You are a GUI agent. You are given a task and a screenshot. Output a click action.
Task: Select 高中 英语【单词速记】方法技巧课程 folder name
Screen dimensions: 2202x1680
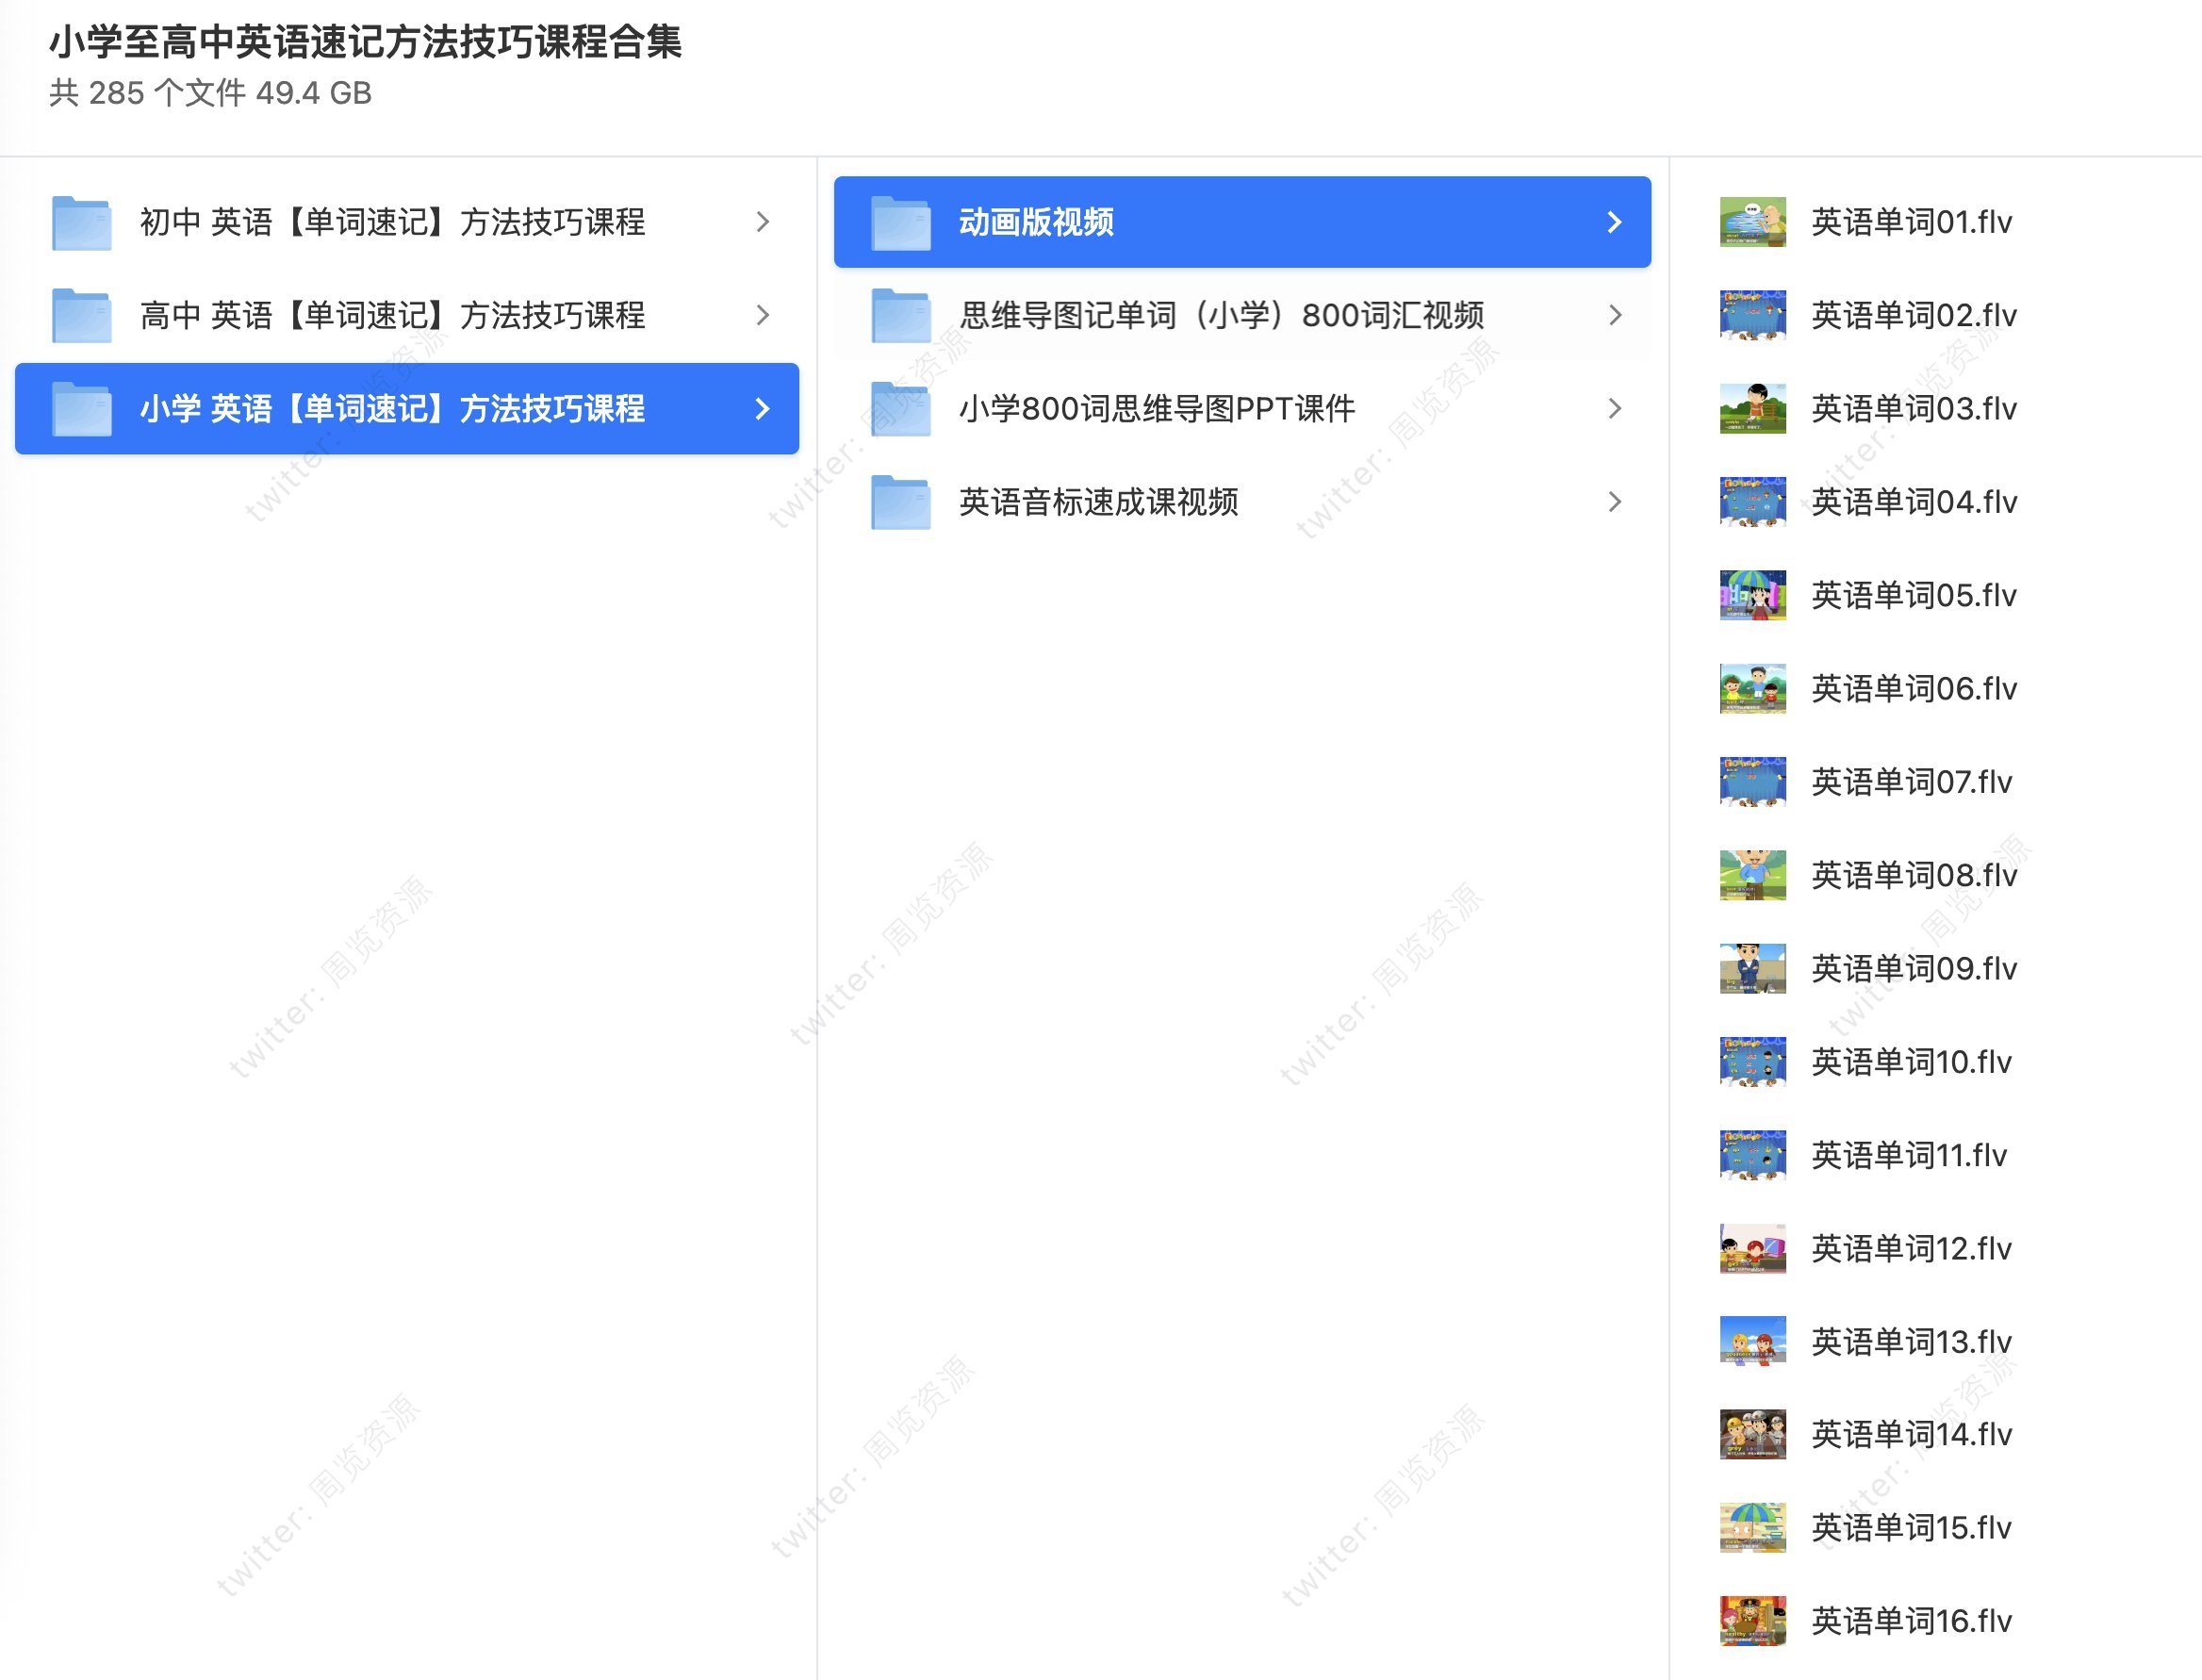click(x=393, y=315)
